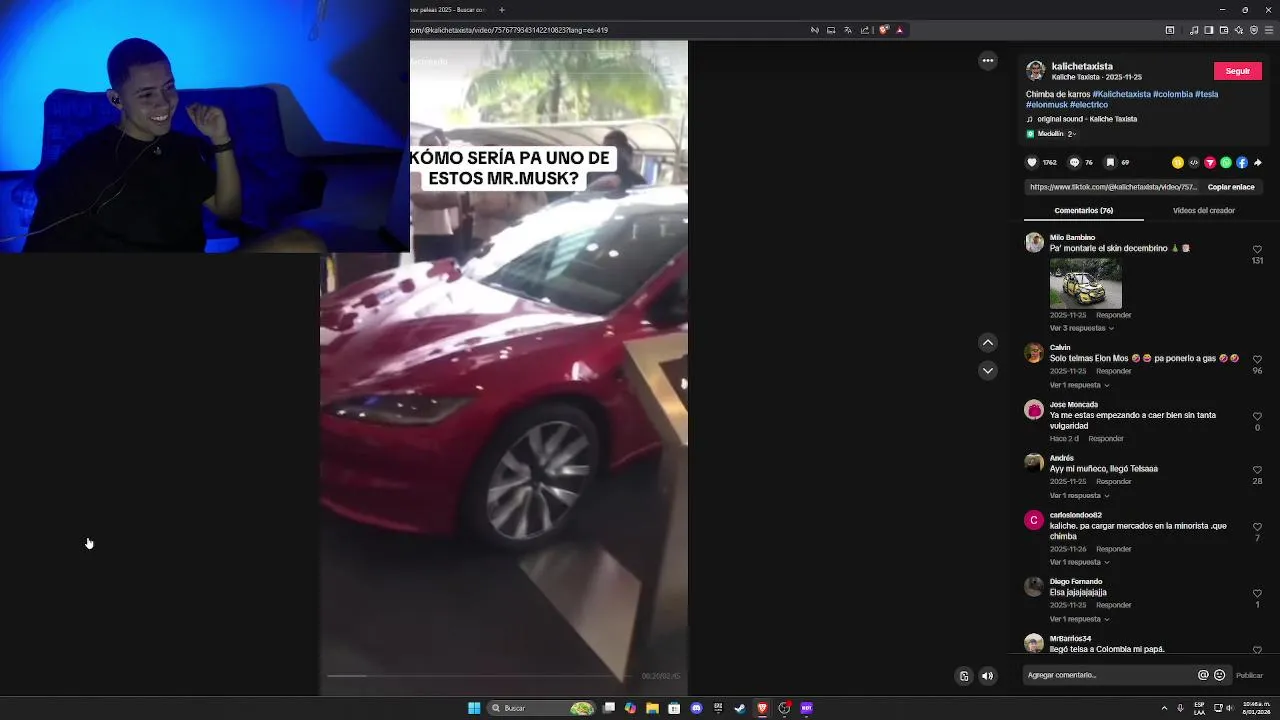This screenshot has height=720, width=1280.
Task: Like Diego Fernando's comment
Action: coord(1257,593)
